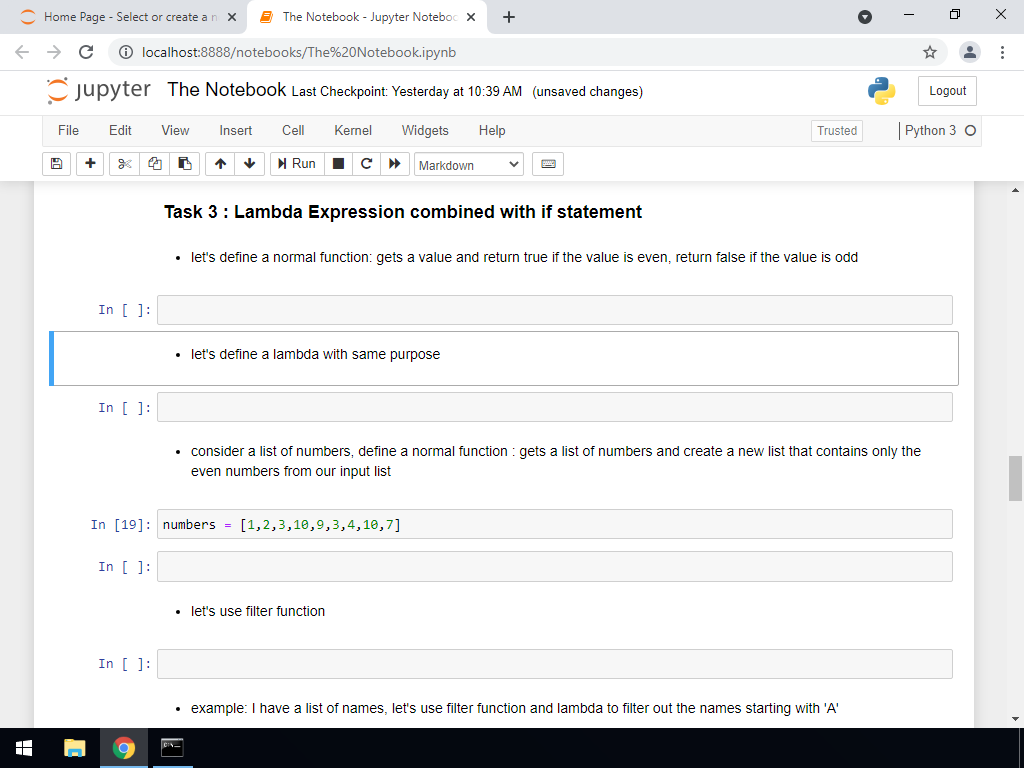Click the numbers list code cell
Image resolution: width=1024 pixels, height=768 pixels.
(554, 524)
